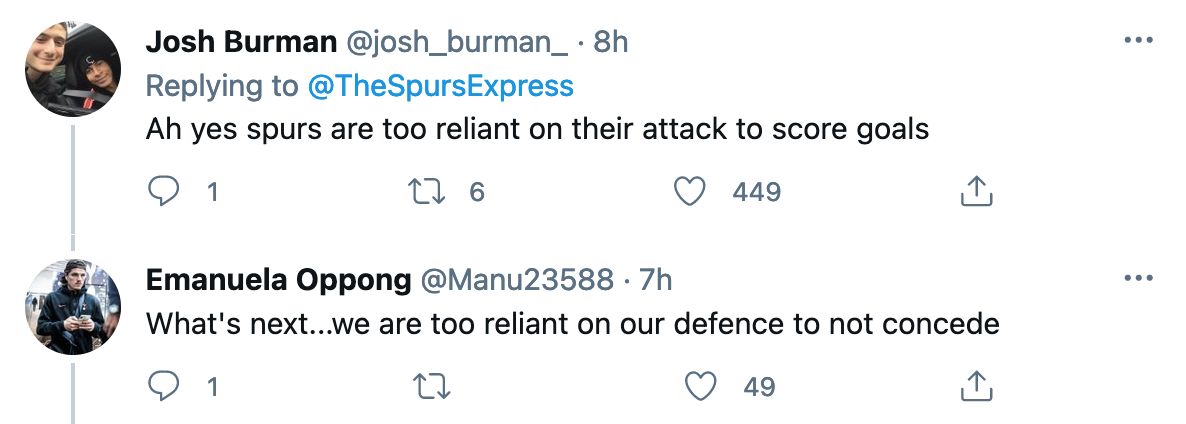1186x424 pixels.
Task: Open the tweet about spurs attack reliance
Action: [537, 130]
